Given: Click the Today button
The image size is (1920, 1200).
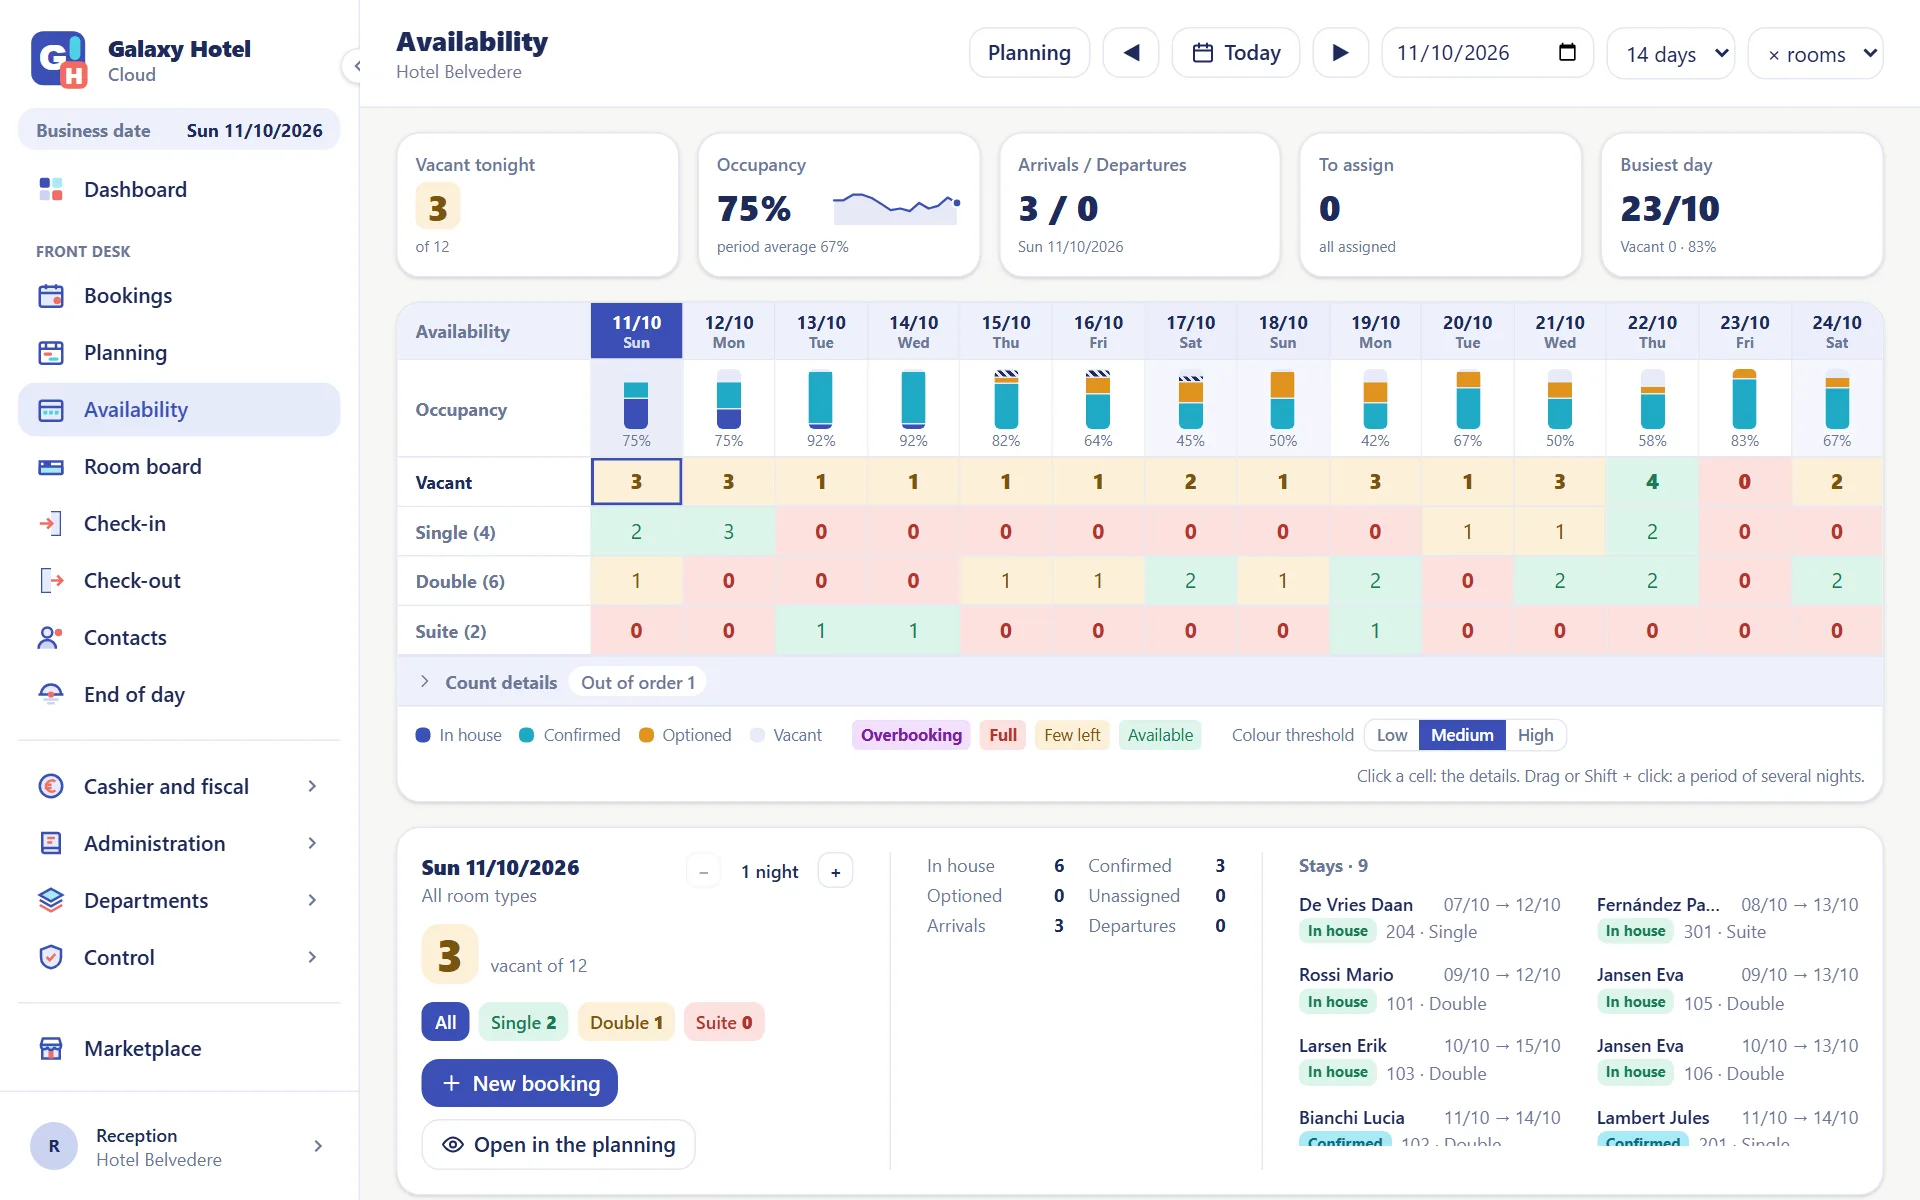Looking at the screenshot, I should click(x=1236, y=53).
